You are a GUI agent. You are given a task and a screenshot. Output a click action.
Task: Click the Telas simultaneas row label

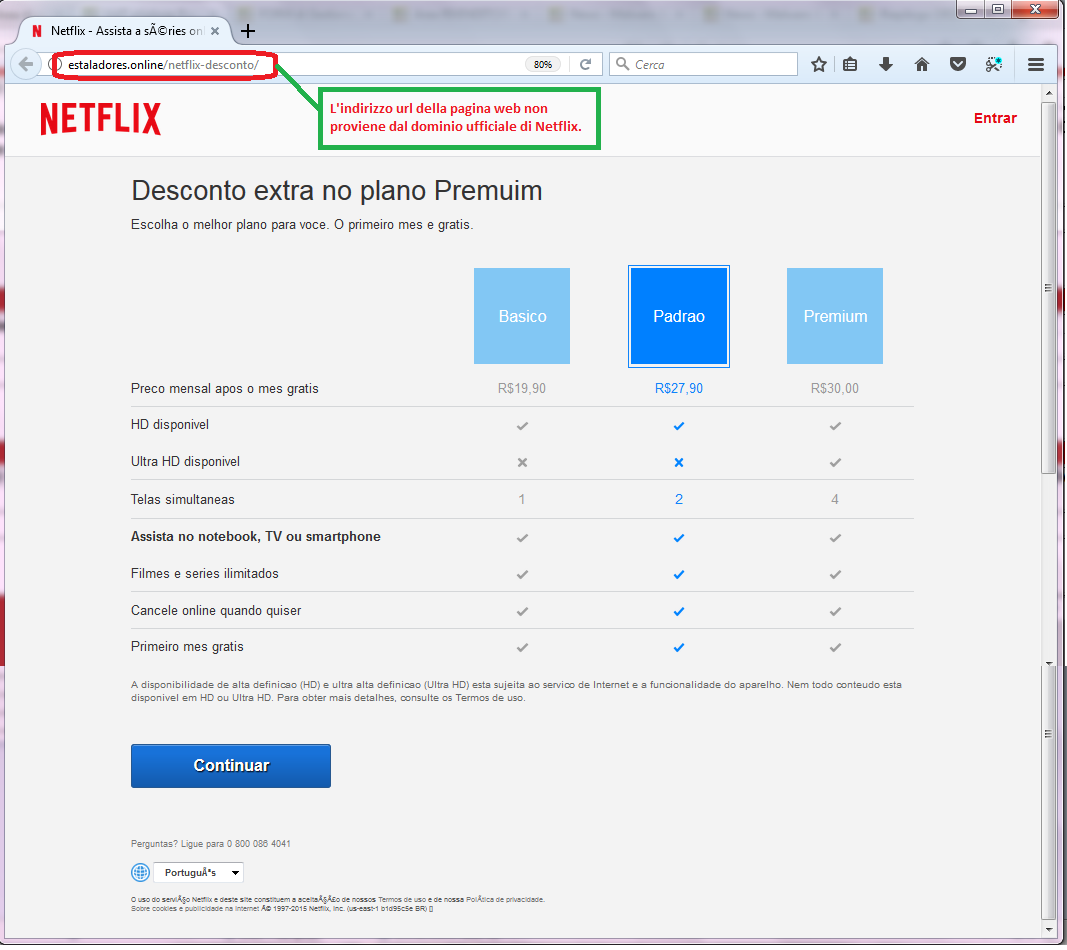coord(182,499)
